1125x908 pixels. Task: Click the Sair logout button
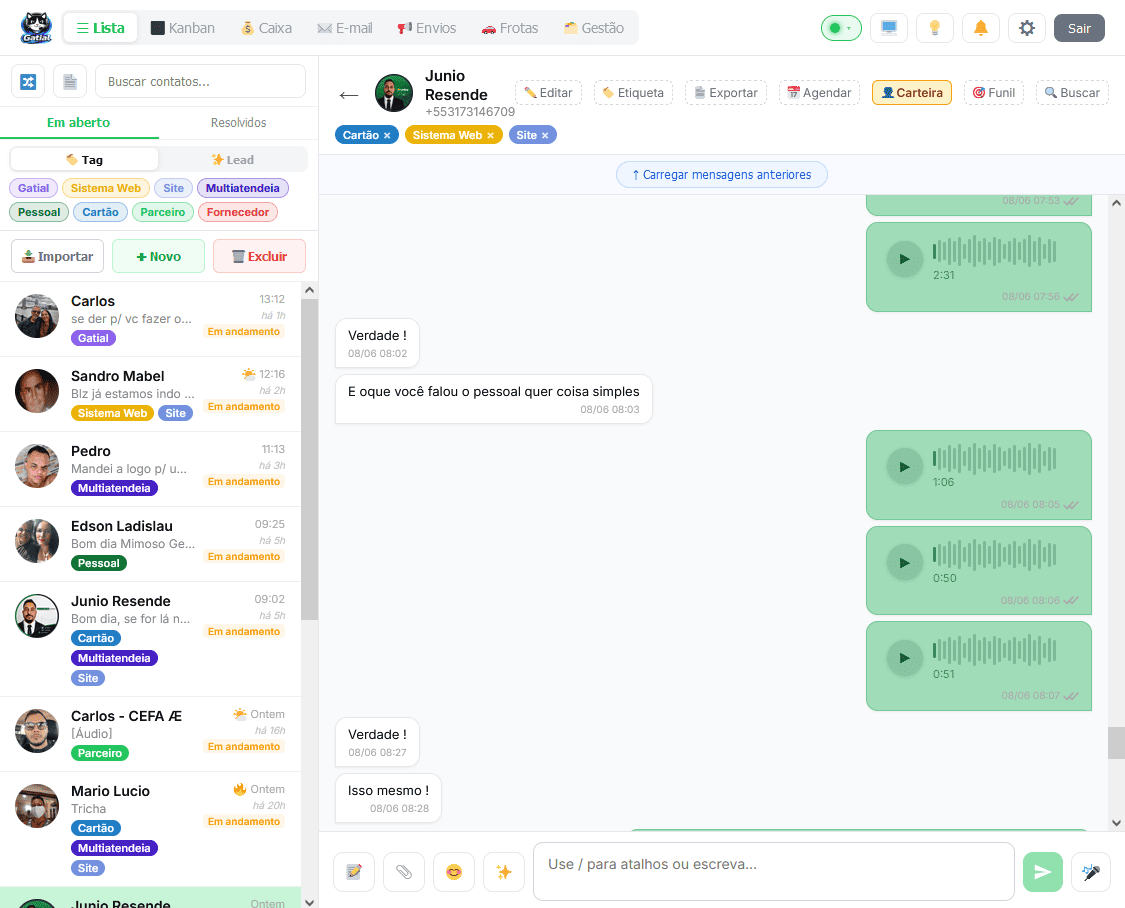(x=1079, y=28)
